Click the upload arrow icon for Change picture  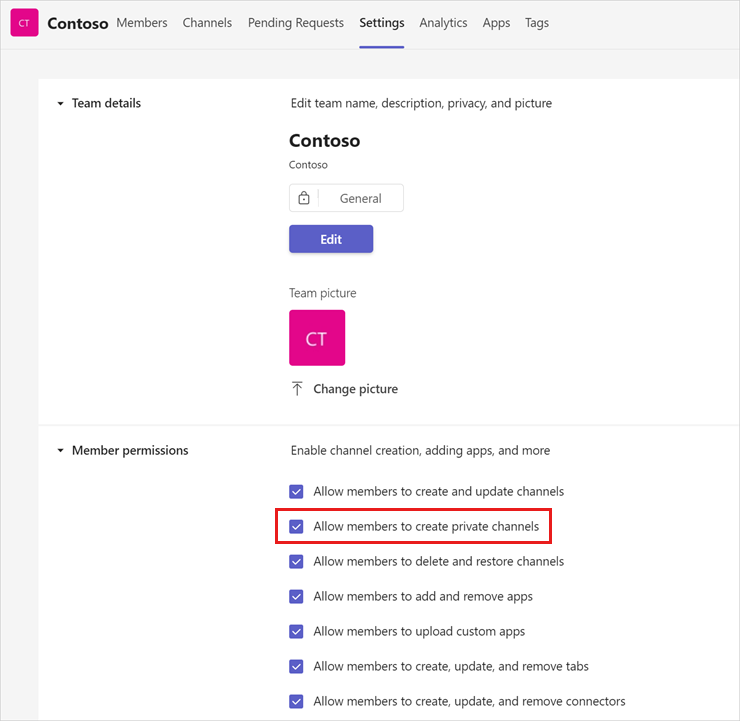297,389
